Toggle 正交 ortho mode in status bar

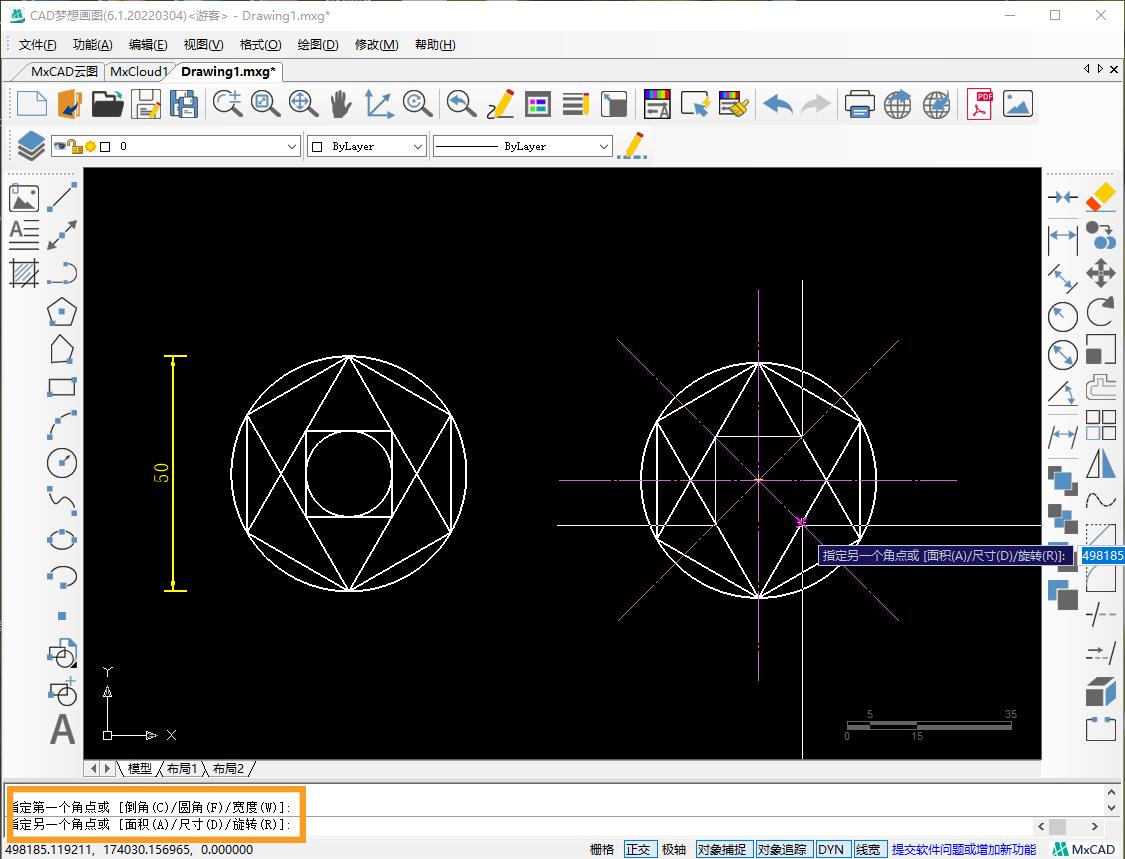[637, 849]
